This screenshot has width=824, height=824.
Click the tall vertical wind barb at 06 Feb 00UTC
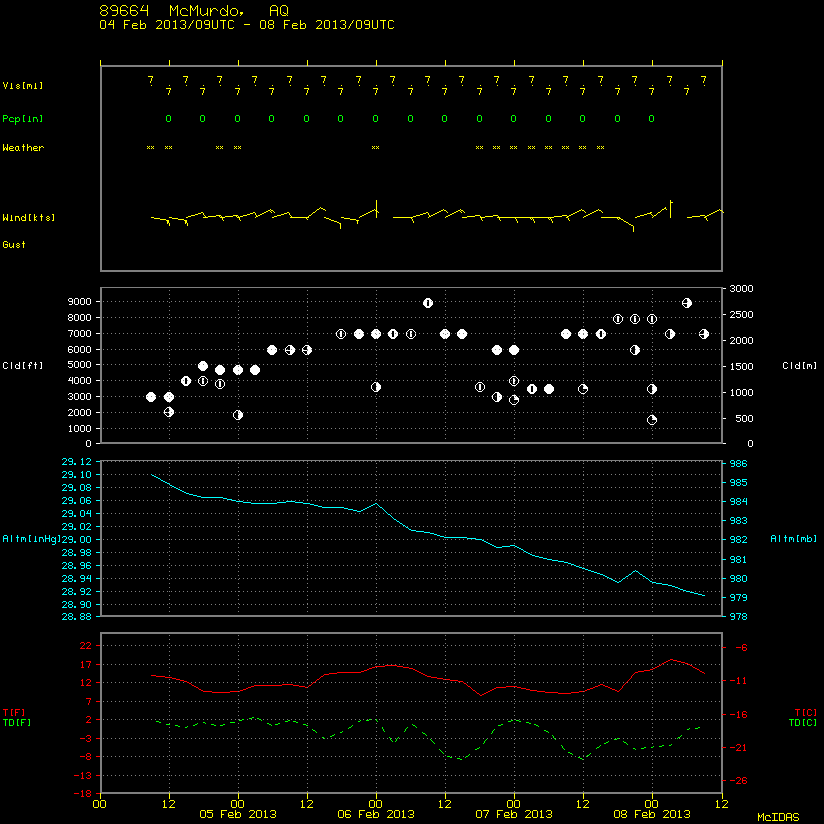(377, 209)
